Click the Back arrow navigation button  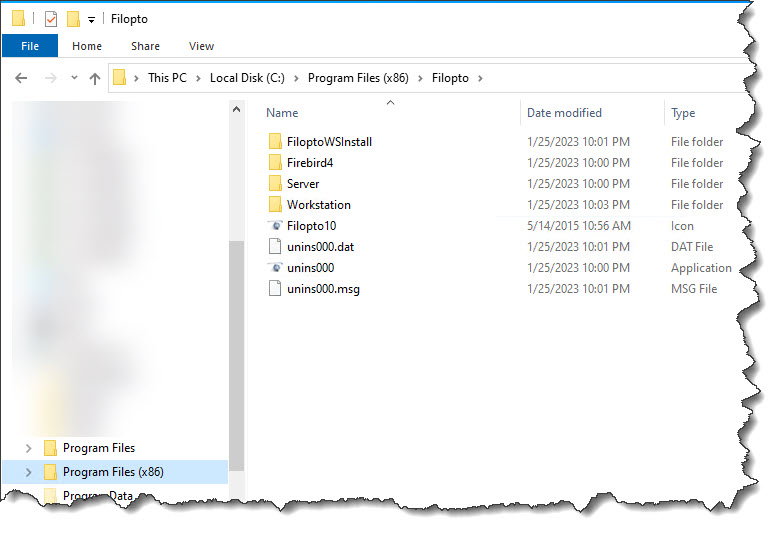click(x=21, y=78)
